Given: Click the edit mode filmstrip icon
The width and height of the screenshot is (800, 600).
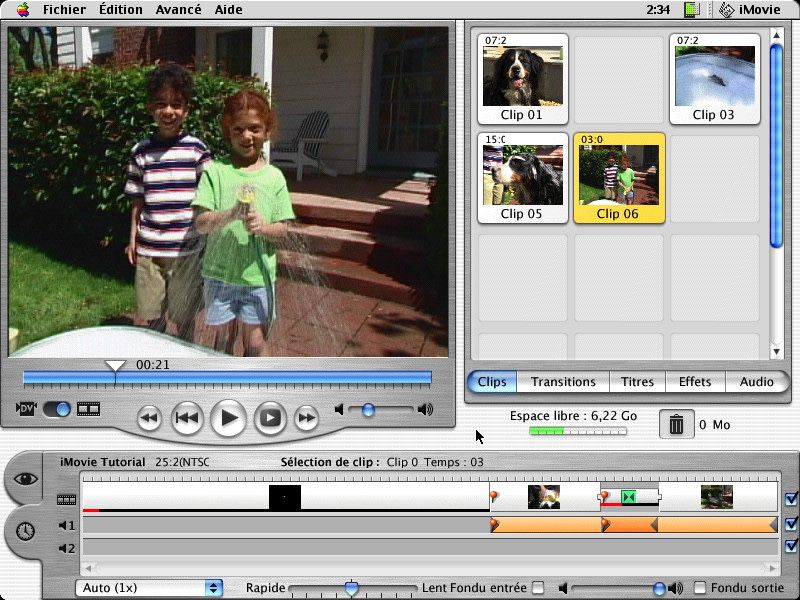Looking at the screenshot, I should point(88,409).
